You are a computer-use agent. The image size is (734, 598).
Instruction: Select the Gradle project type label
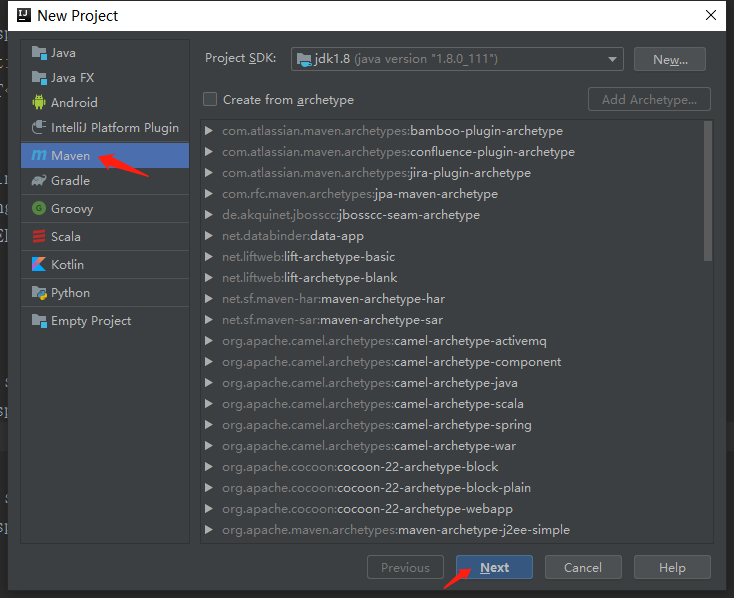pyautogui.click(x=70, y=181)
